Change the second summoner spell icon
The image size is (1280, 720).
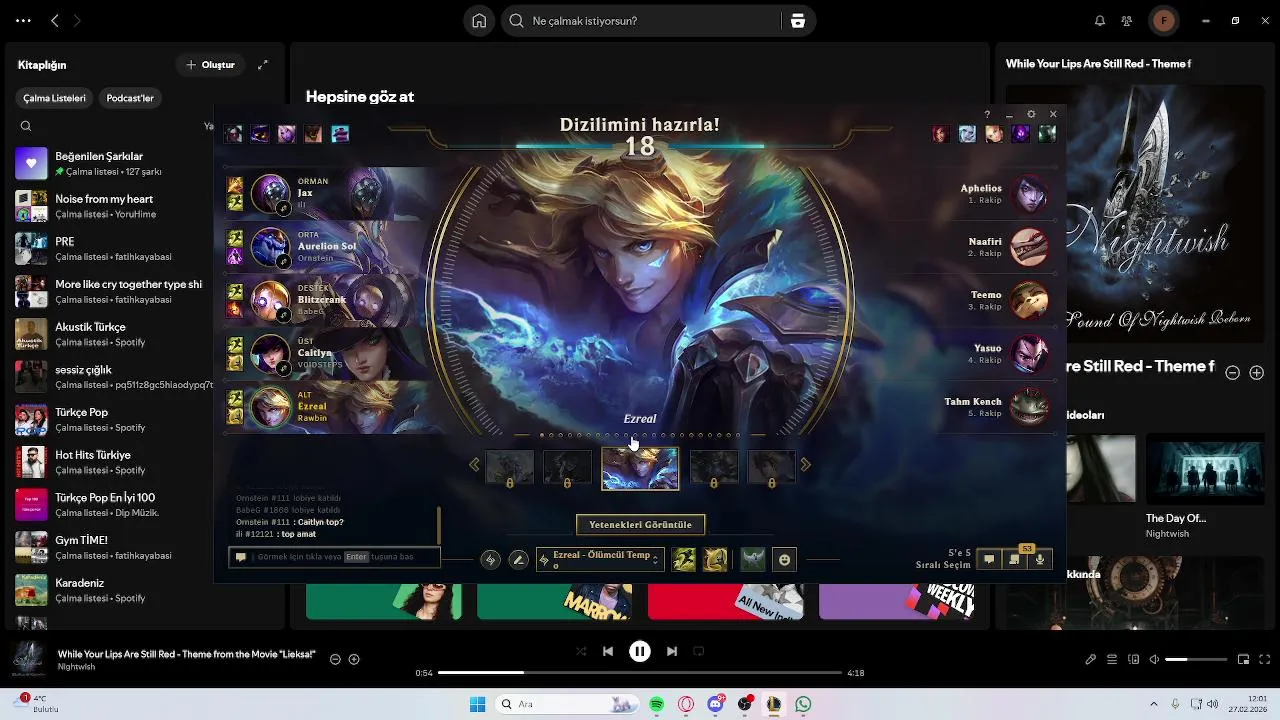(715, 560)
